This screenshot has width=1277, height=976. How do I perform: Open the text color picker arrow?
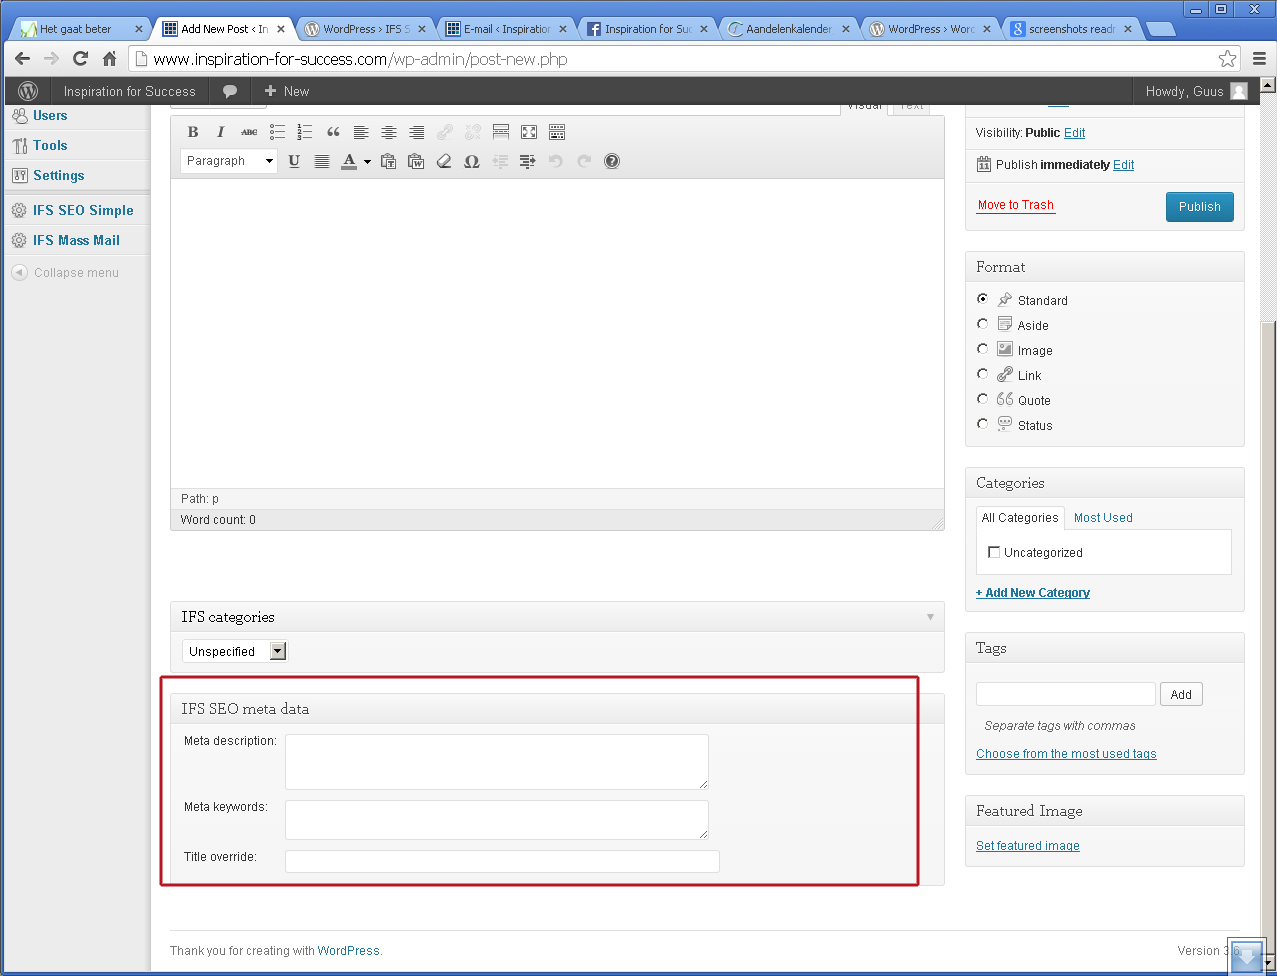click(367, 161)
